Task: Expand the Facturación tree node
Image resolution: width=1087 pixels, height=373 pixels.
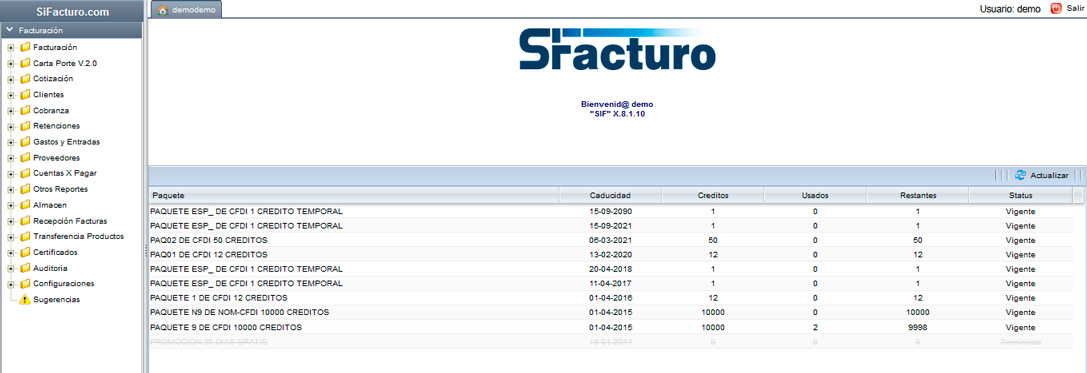Action: coord(11,48)
